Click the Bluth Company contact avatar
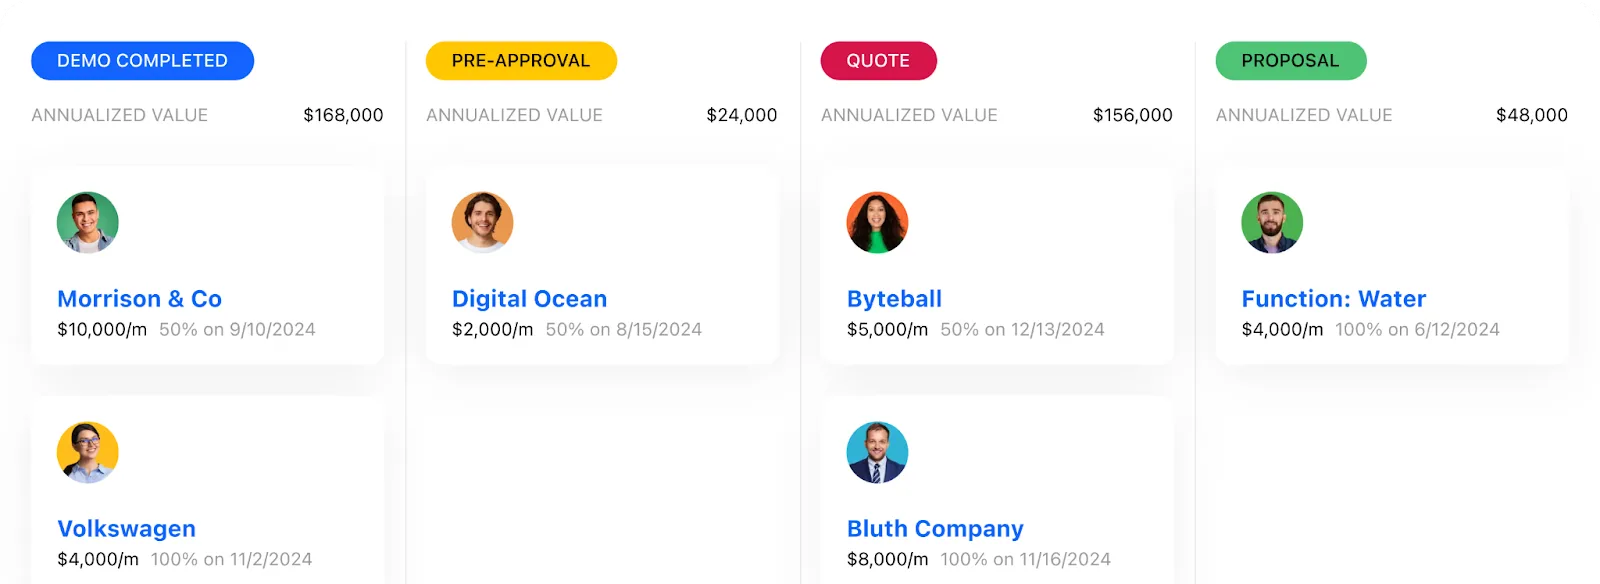Image resolution: width=1600 pixels, height=584 pixels. 878,452
